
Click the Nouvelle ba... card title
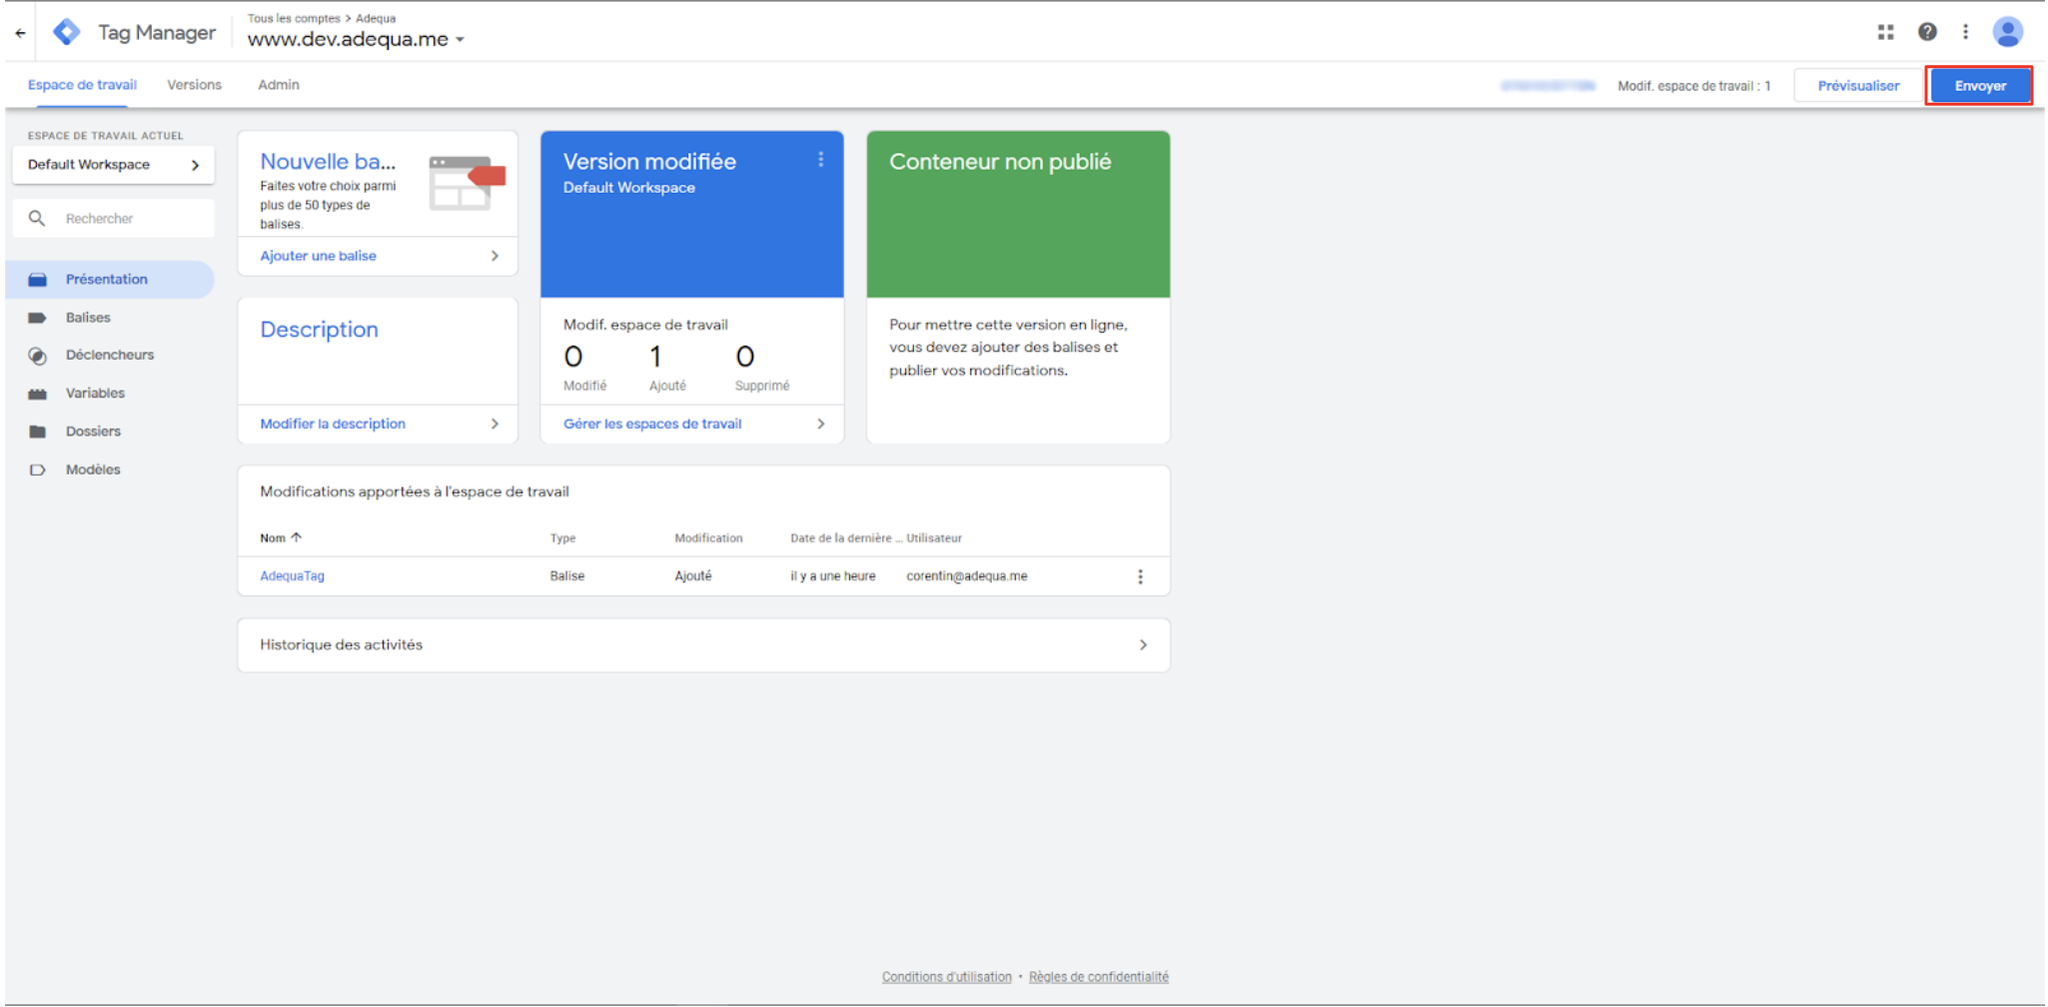pyautogui.click(x=328, y=161)
